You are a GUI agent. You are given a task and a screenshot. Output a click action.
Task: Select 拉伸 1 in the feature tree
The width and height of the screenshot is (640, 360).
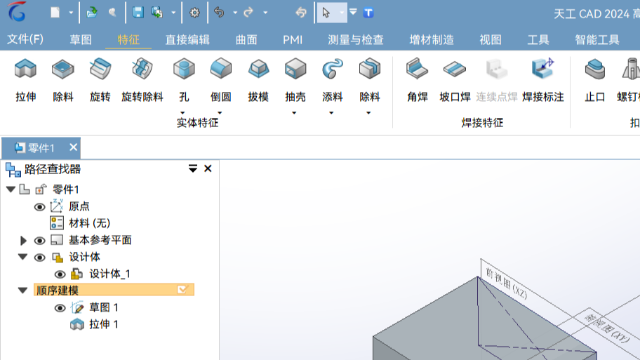tap(104, 324)
